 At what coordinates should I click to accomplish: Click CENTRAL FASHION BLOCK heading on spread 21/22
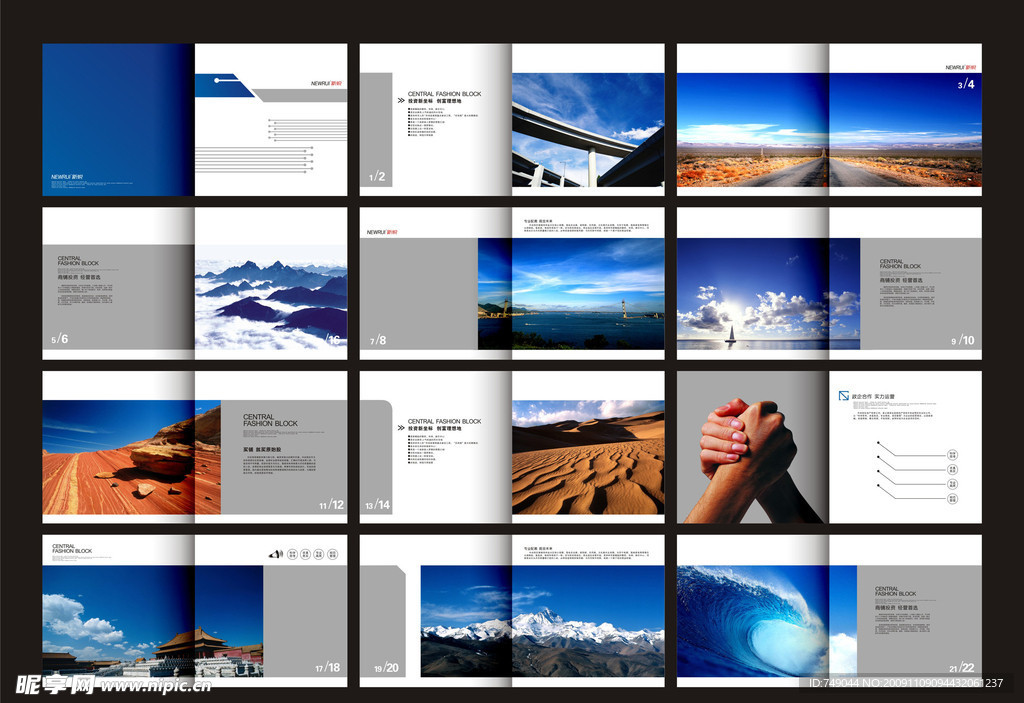(x=895, y=591)
